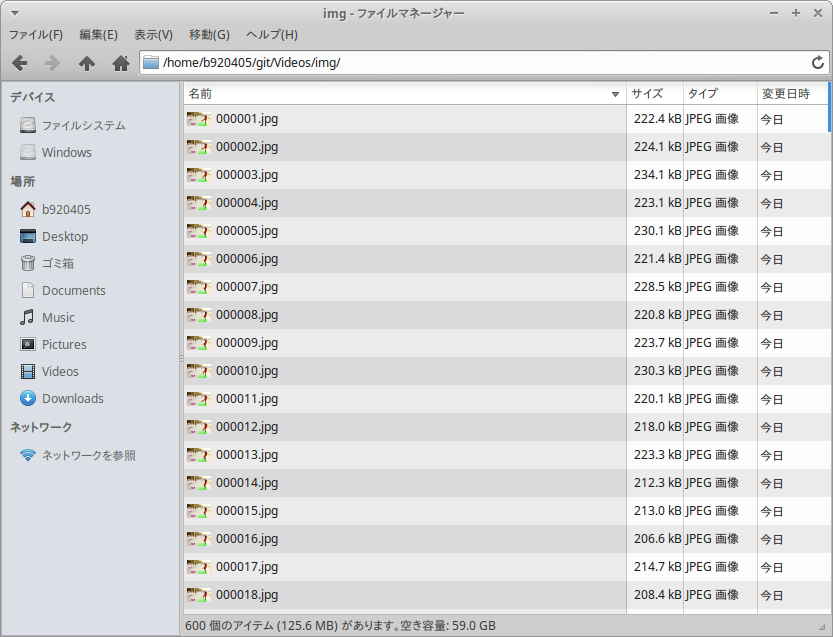Reload the folder with the refresh icon
This screenshot has width=833, height=637.
pyautogui.click(x=818, y=63)
